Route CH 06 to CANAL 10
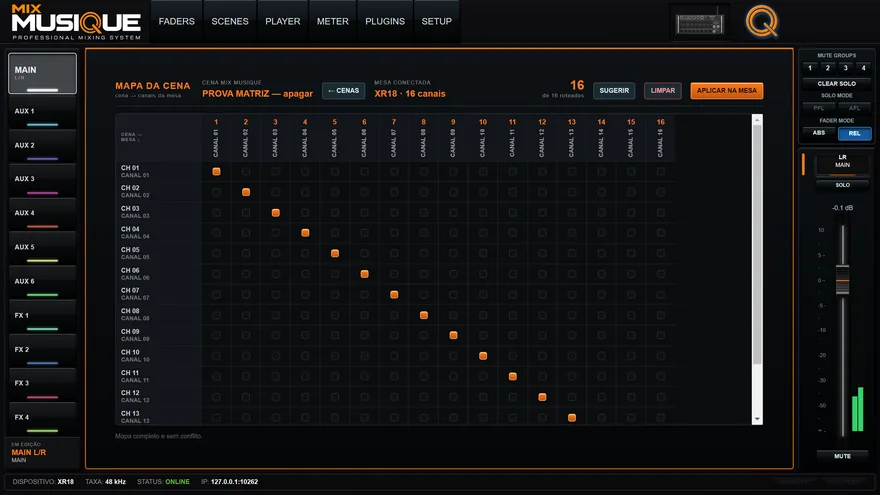The width and height of the screenshot is (880, 495). [483, 274]
